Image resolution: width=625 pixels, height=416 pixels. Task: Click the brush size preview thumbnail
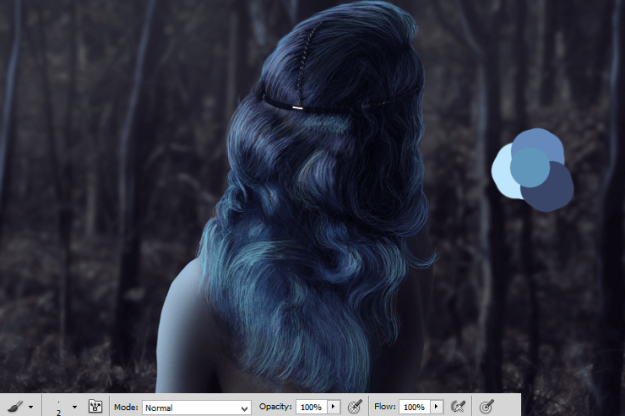tap(57, 406)
